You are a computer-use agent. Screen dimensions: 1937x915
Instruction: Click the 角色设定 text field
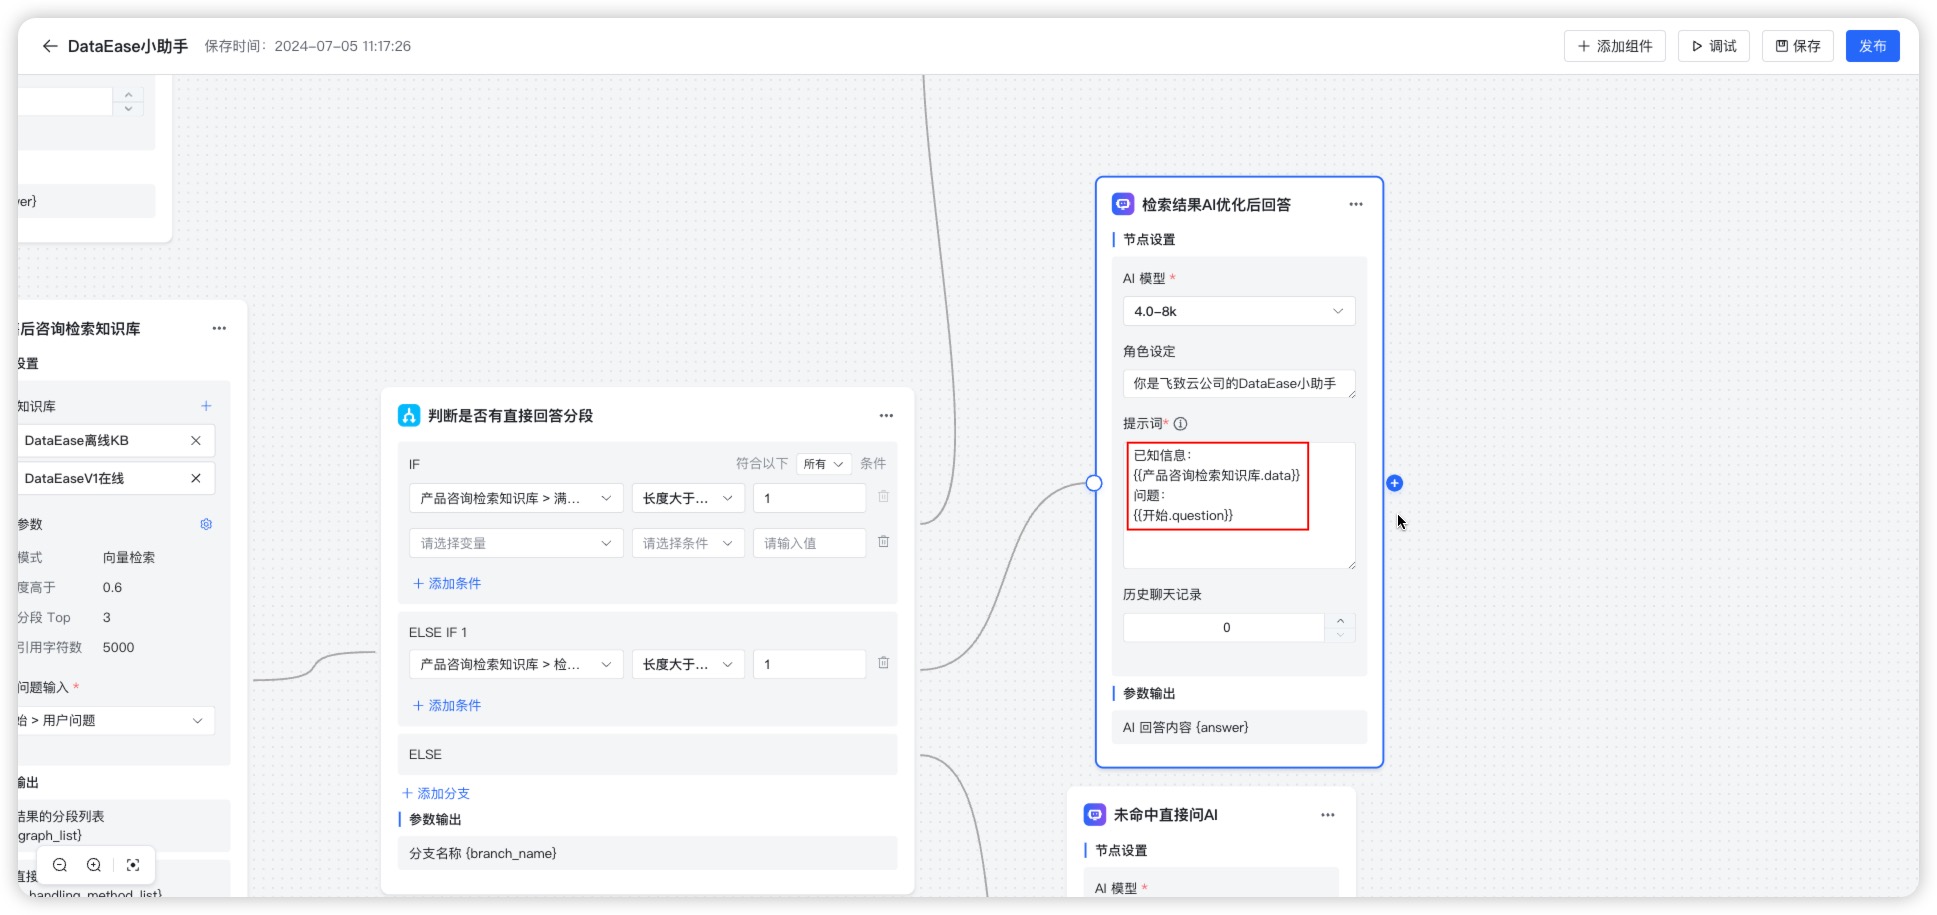1238,383
